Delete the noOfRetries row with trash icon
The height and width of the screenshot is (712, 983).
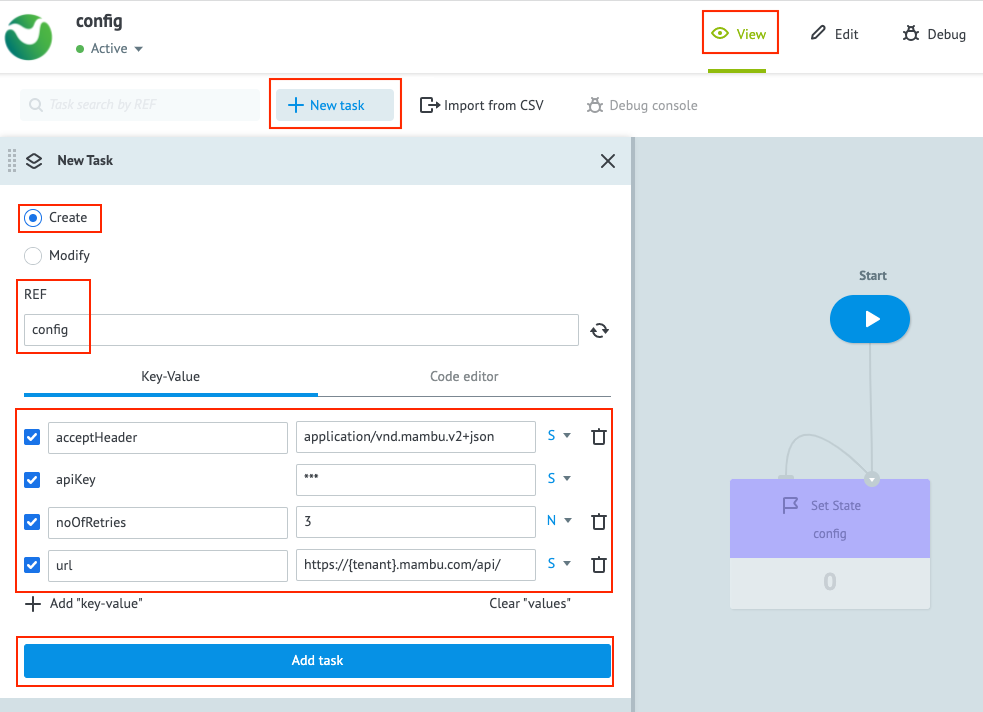click(x=599, y=521)
